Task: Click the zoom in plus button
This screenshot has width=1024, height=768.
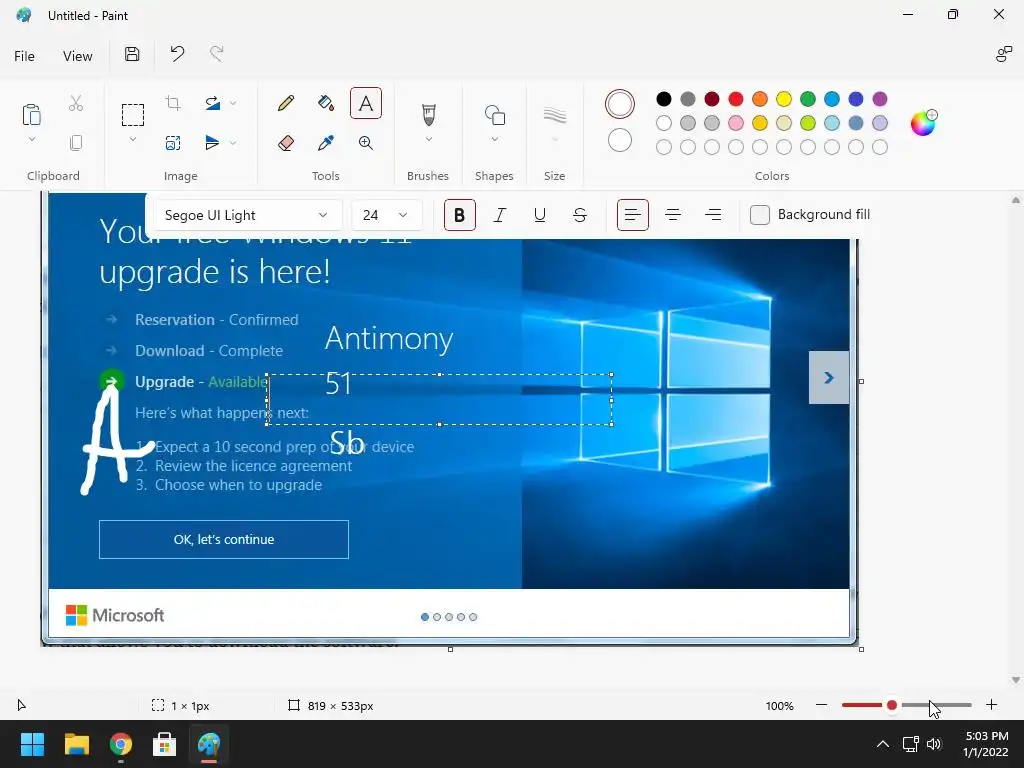Action: click(x=991, y=705)
